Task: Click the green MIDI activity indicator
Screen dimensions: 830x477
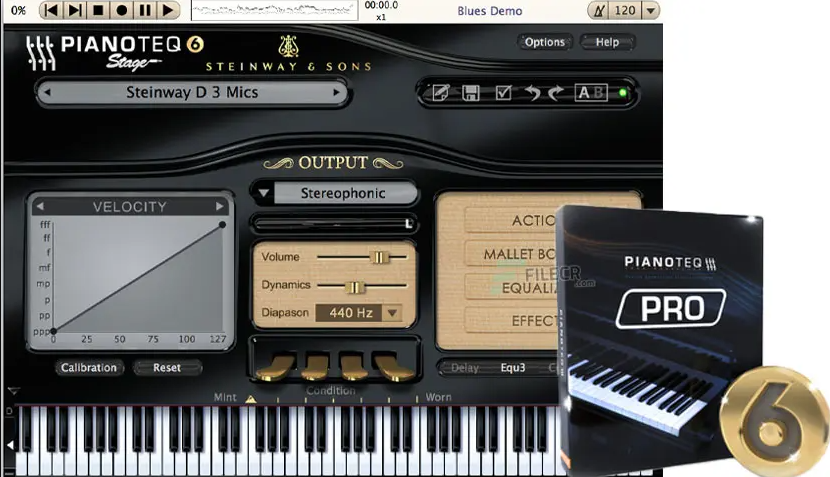Action: (x=623, y=93)
